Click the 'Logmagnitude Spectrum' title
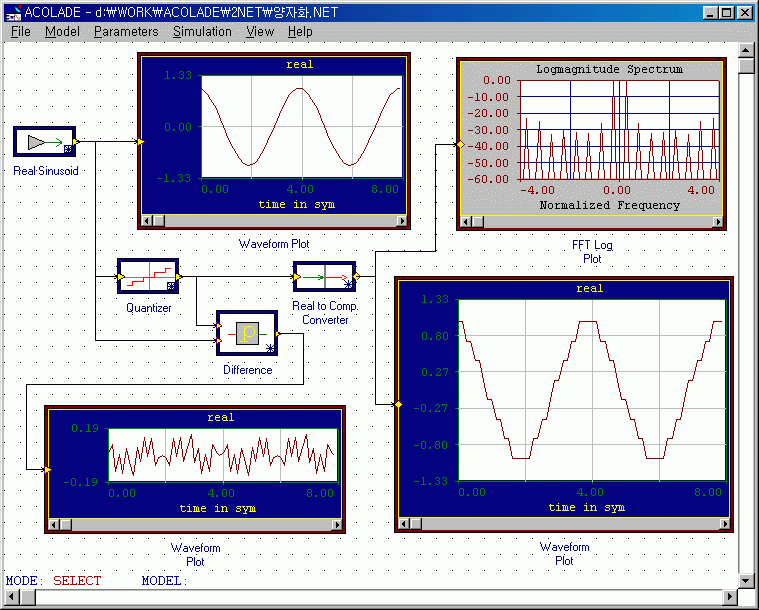This screenshot has height=610, width=759. click(x=609, y=69)
